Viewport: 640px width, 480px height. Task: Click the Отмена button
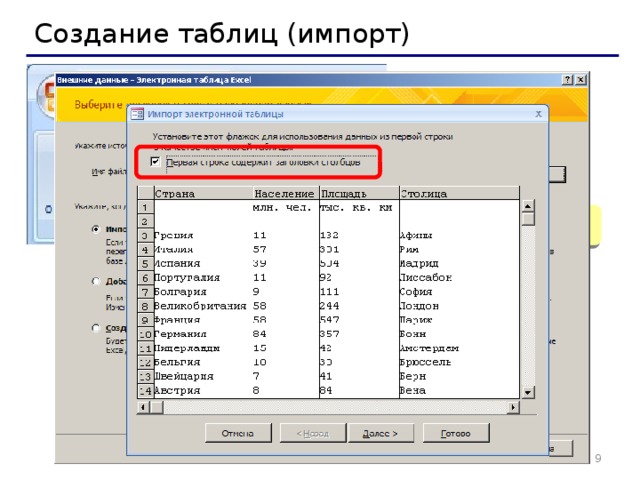238,433
